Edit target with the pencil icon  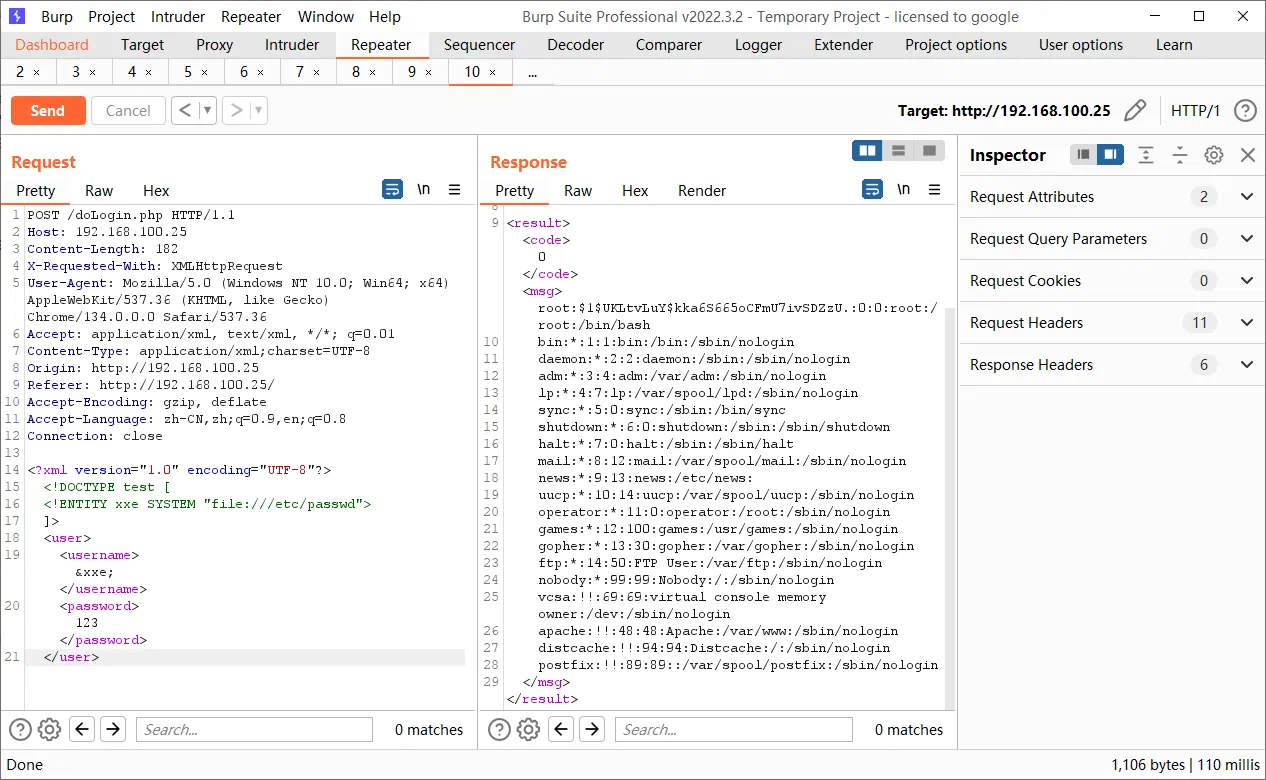[1135, 111]
